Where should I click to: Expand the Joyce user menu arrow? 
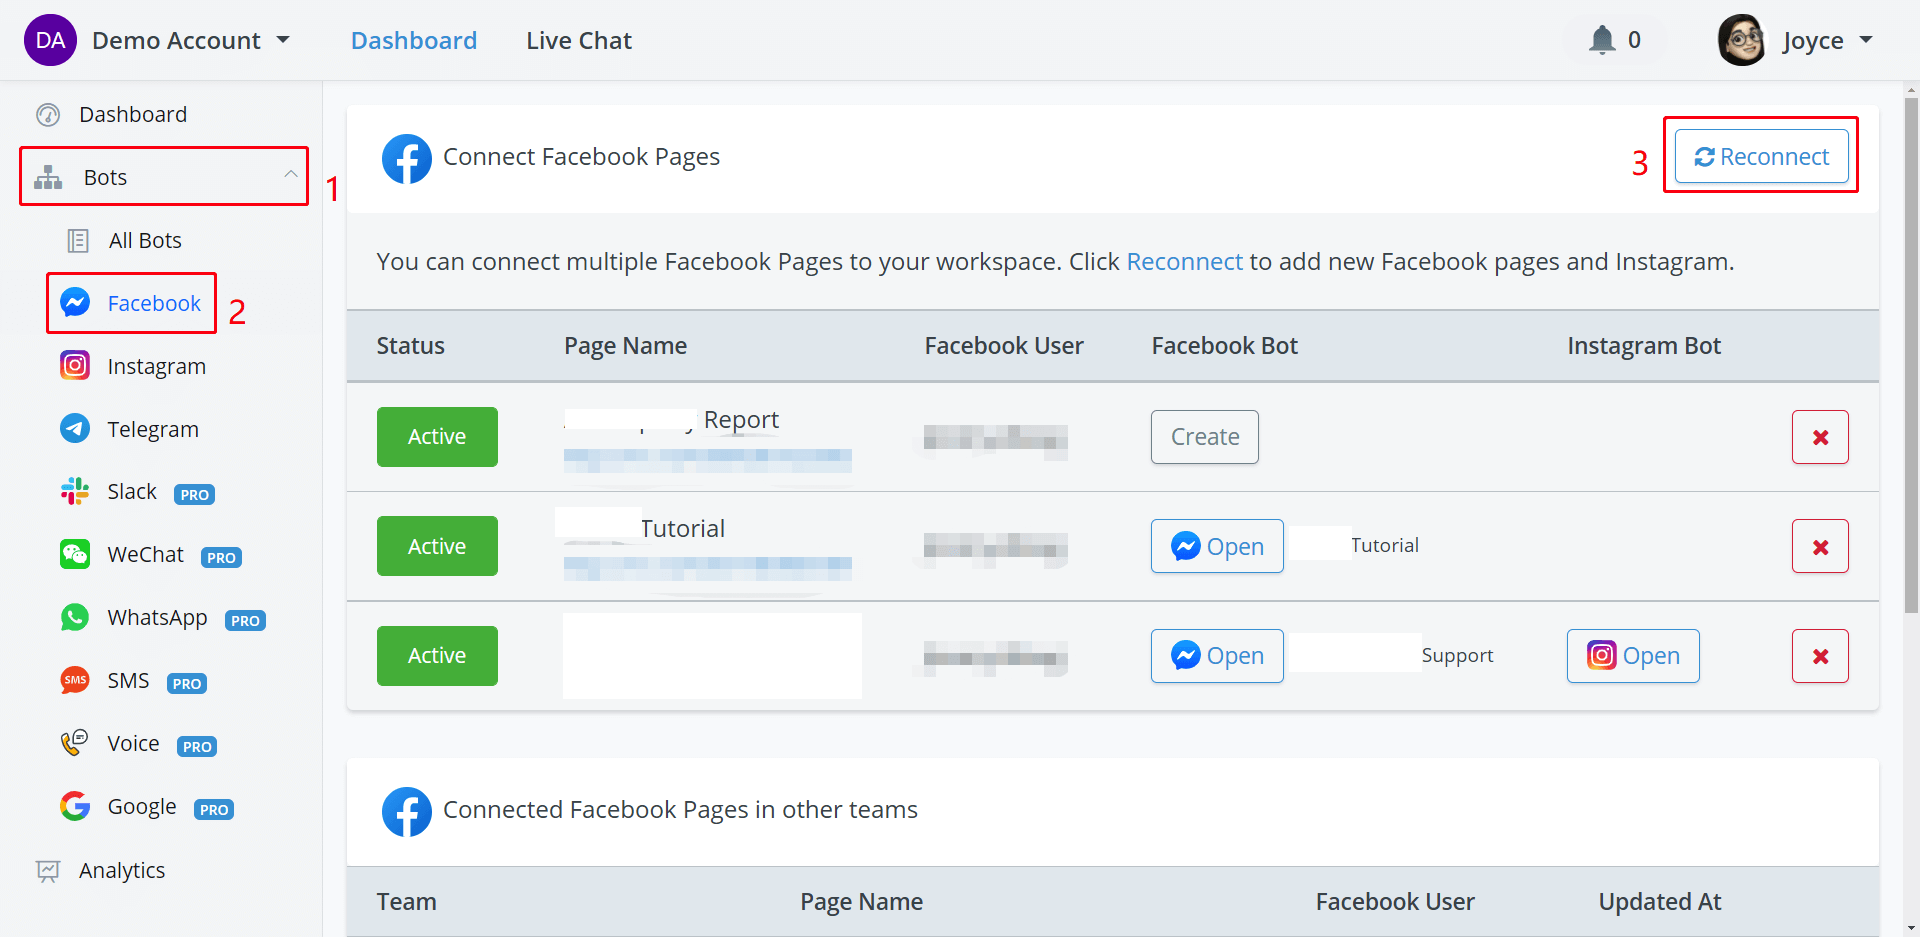click(x=1866, y=40)
